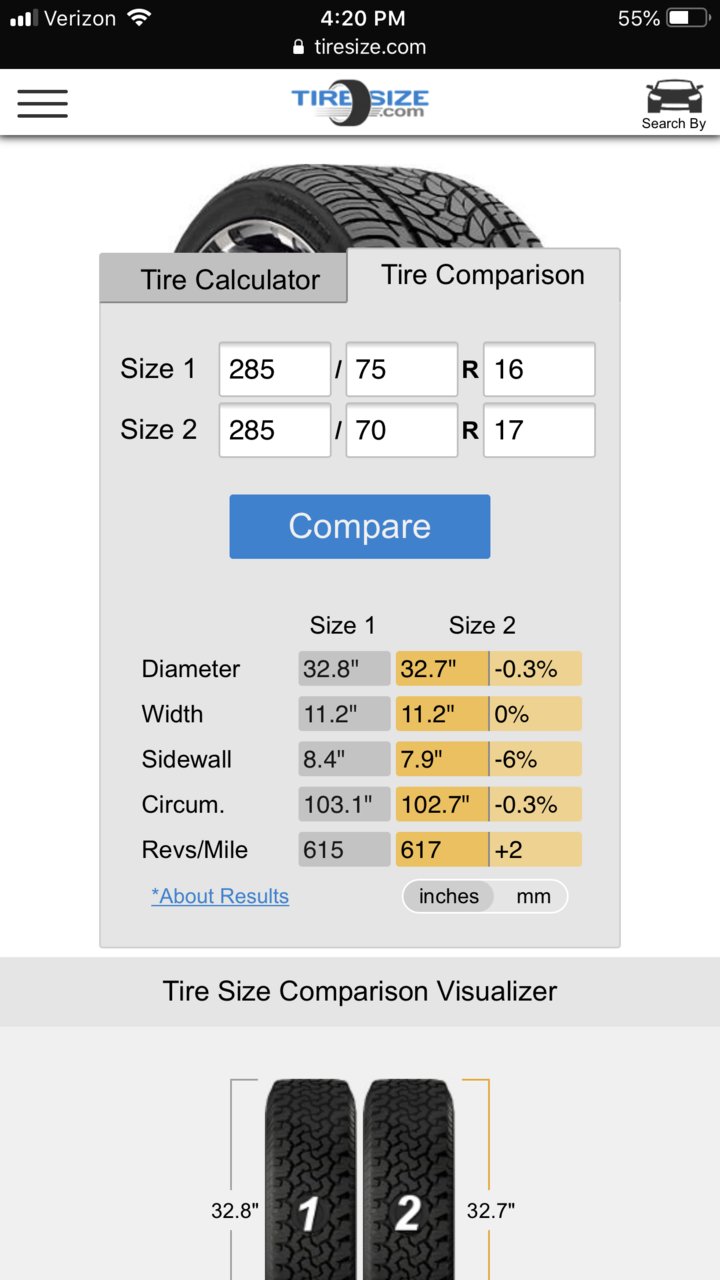This screenshot has height=1280, width=720.
Task: Edit Size 1 rim field 16
Action: (539, 369)
